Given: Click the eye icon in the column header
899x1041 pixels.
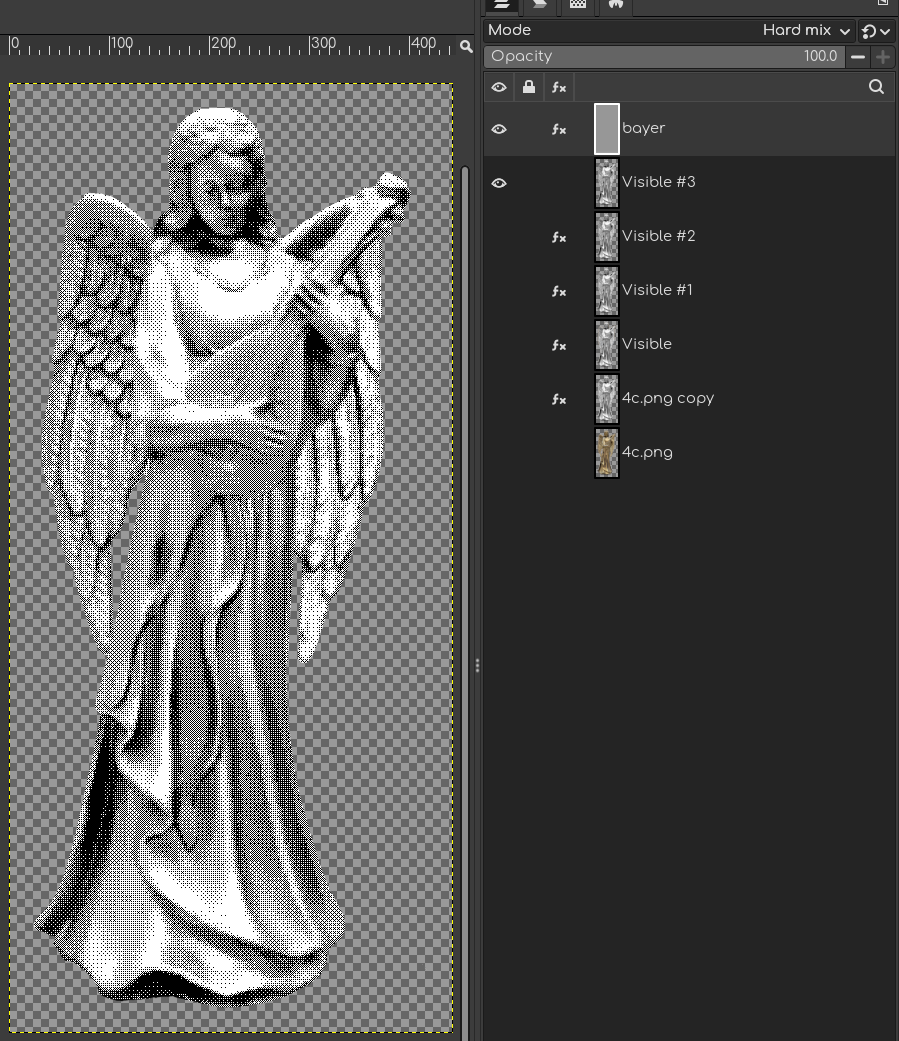Looking at the screenshot, I should 499,87.
